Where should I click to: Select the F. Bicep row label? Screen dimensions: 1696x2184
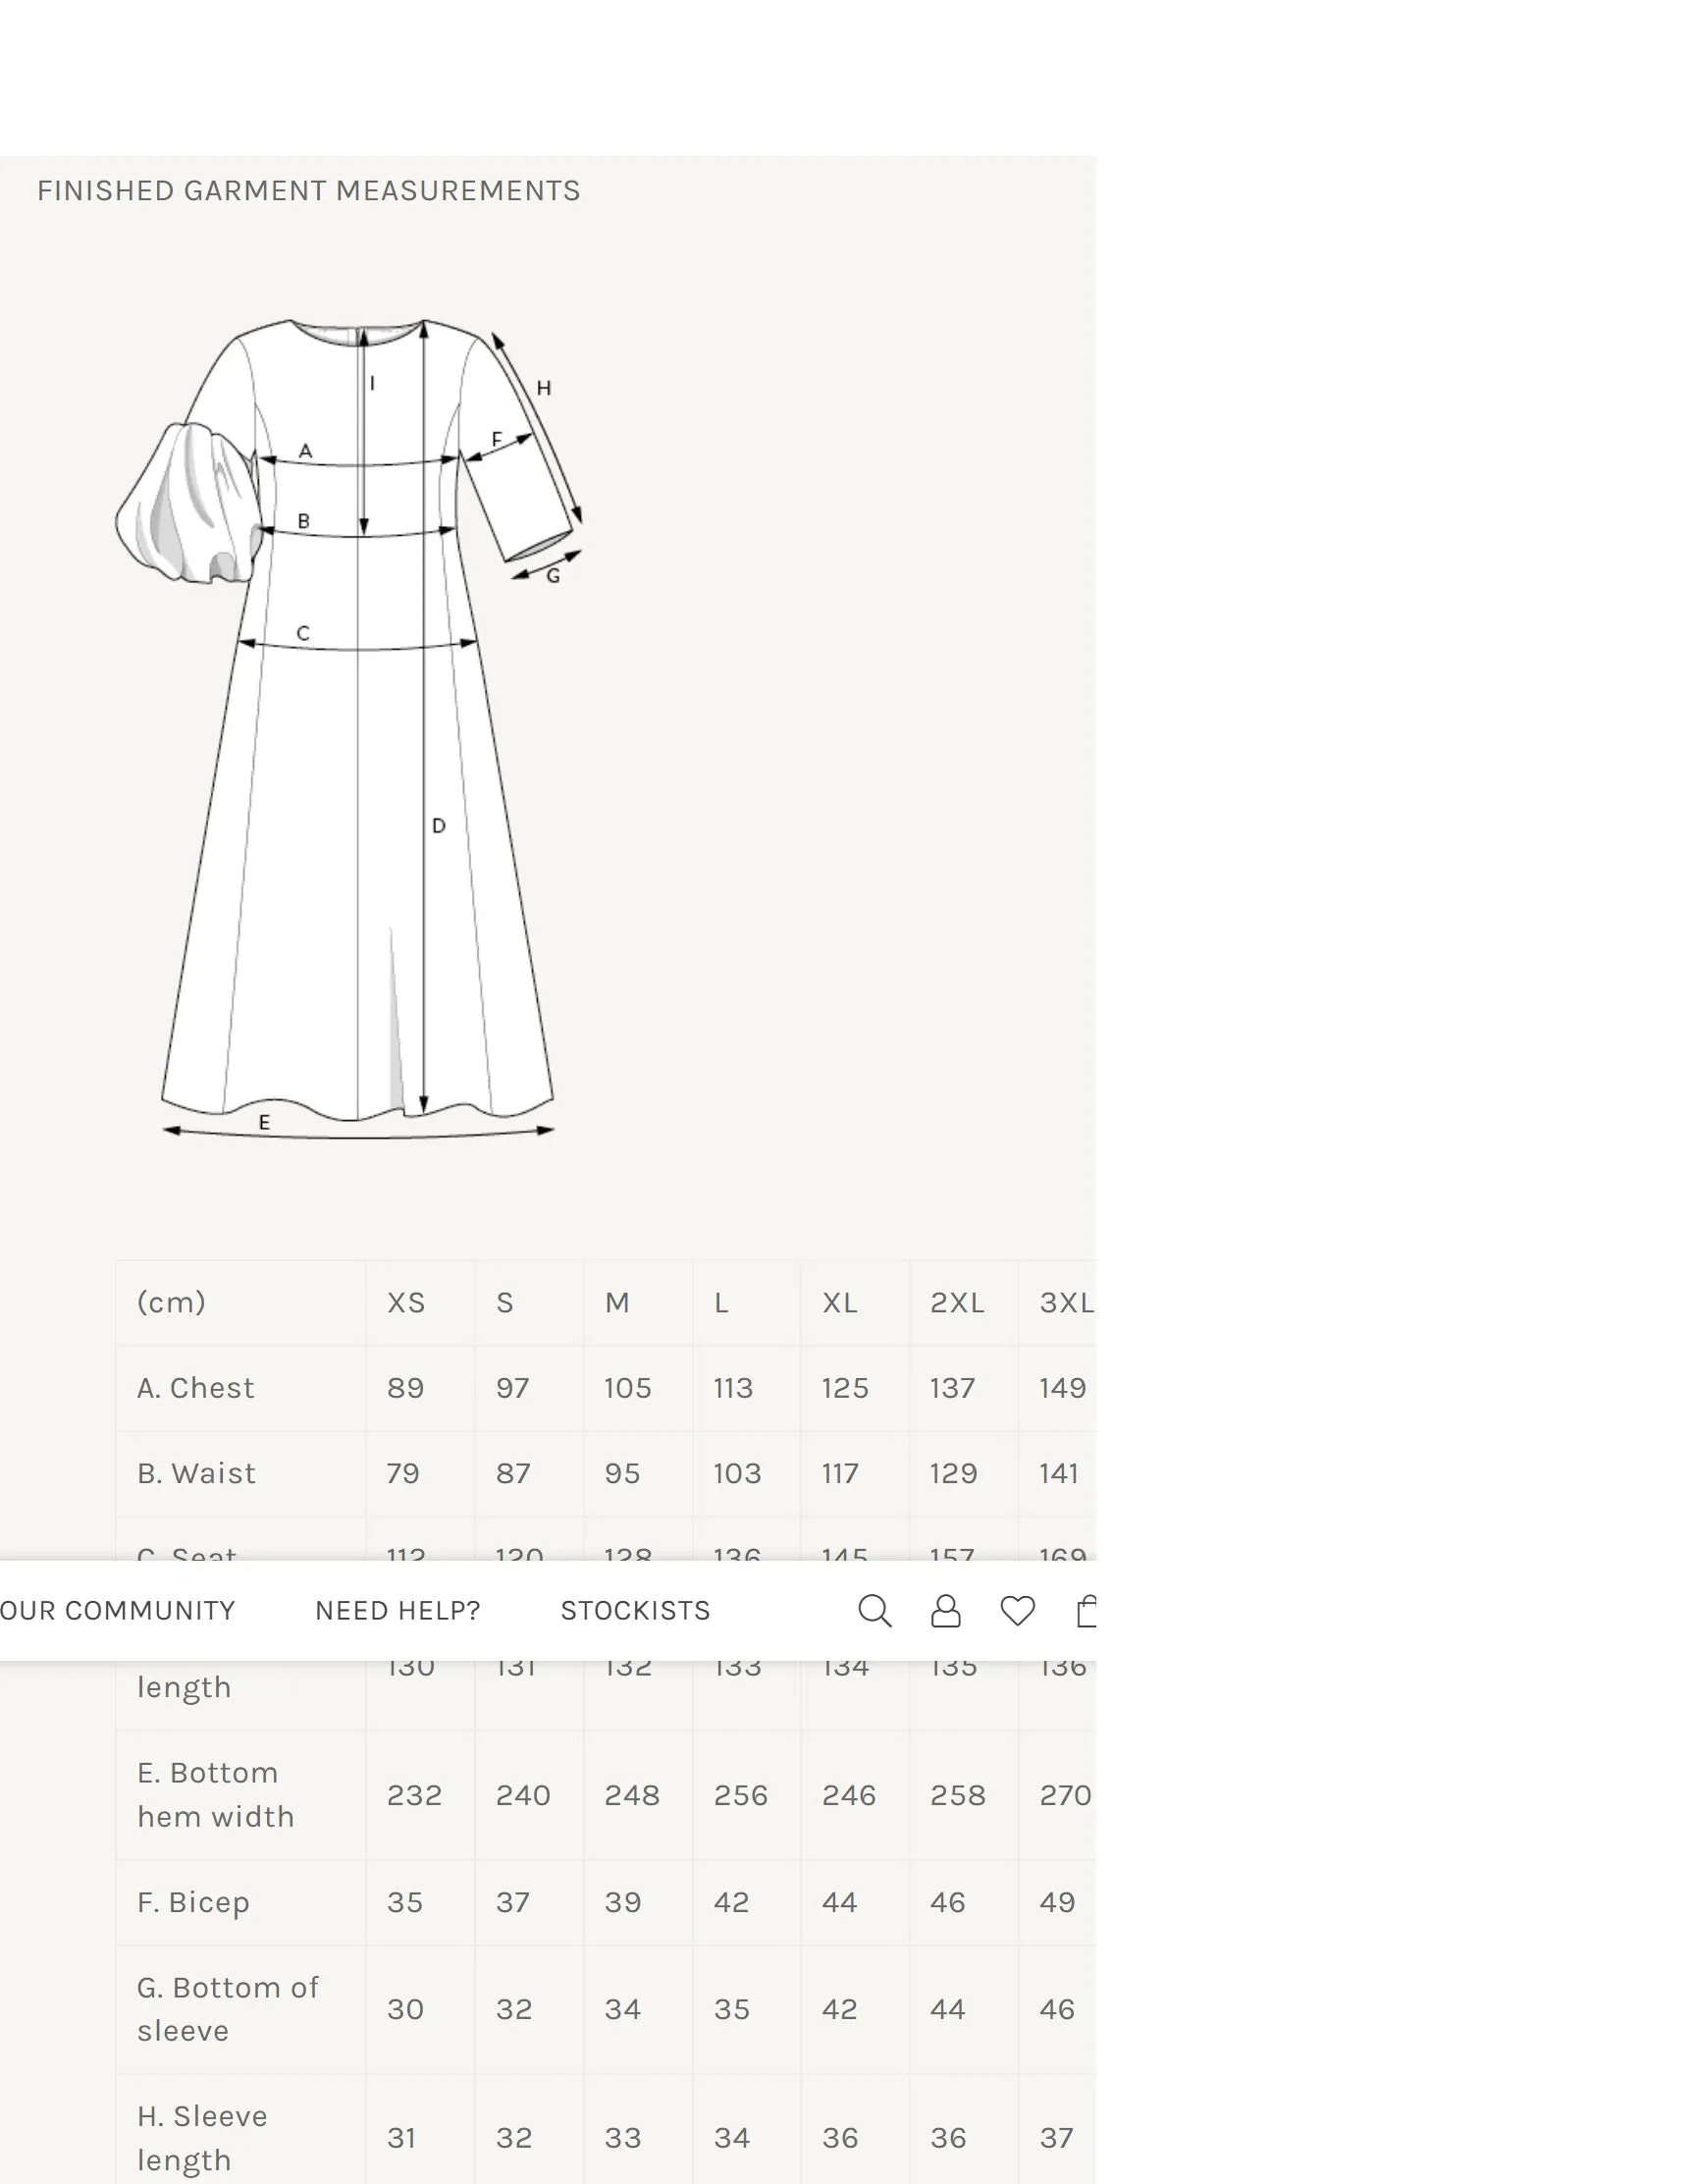click(x=193, y=1902)
